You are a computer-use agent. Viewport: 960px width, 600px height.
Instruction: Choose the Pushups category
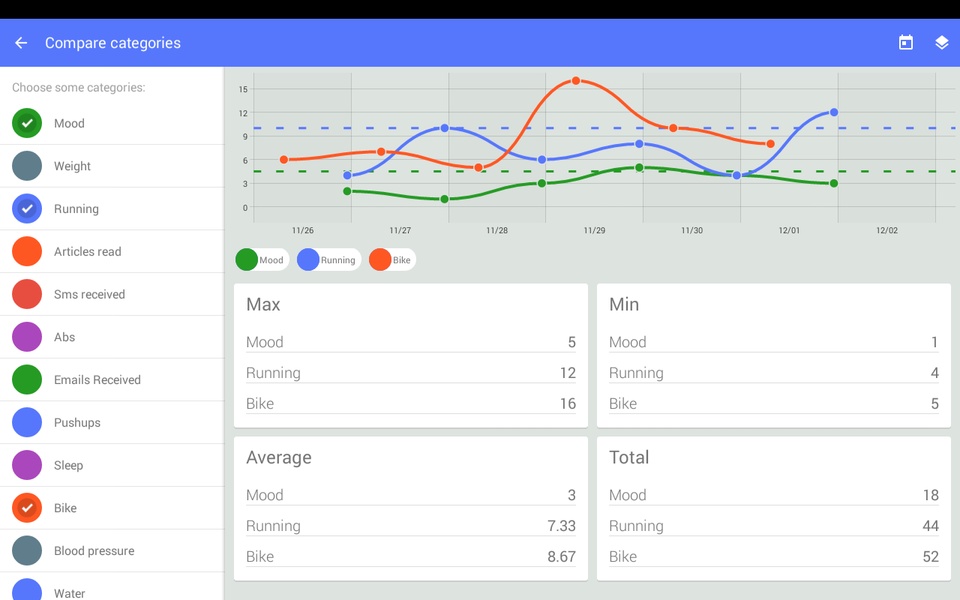[111, 422]
